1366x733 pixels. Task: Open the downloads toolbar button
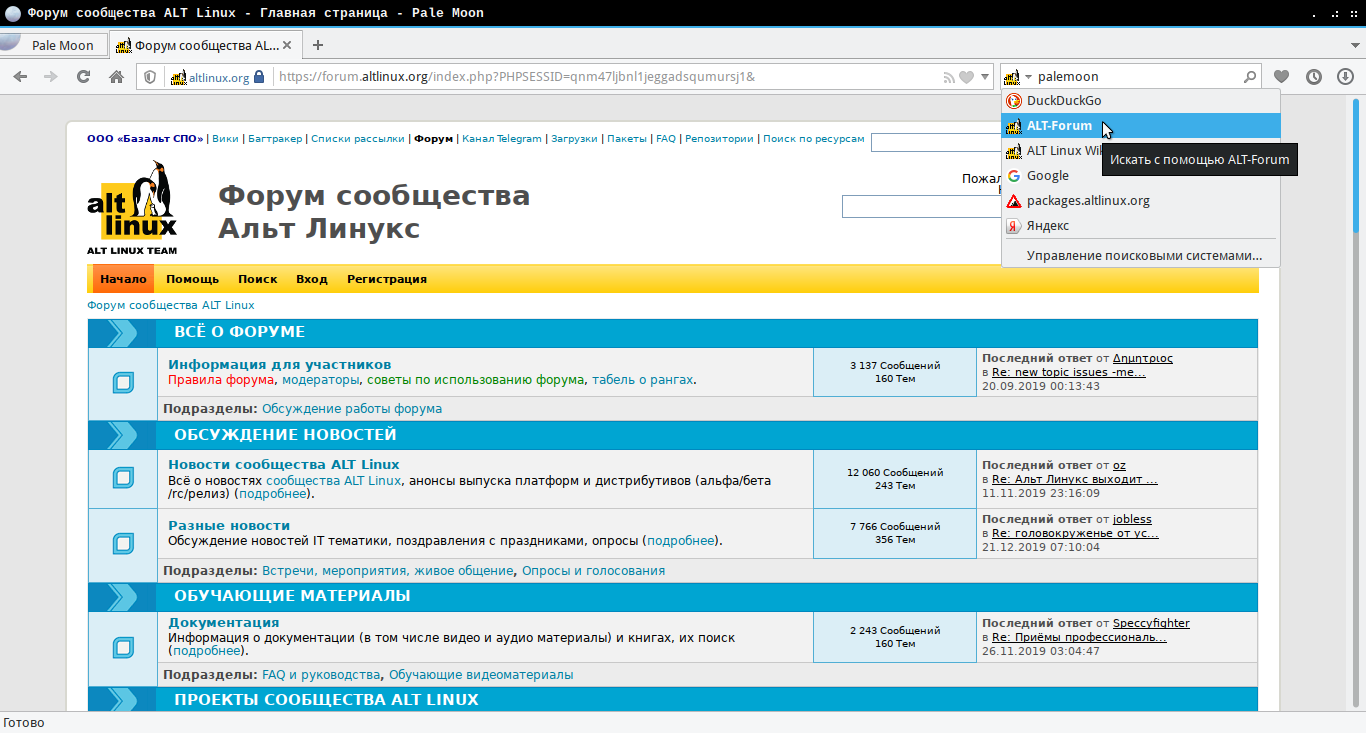(1346, 77)
